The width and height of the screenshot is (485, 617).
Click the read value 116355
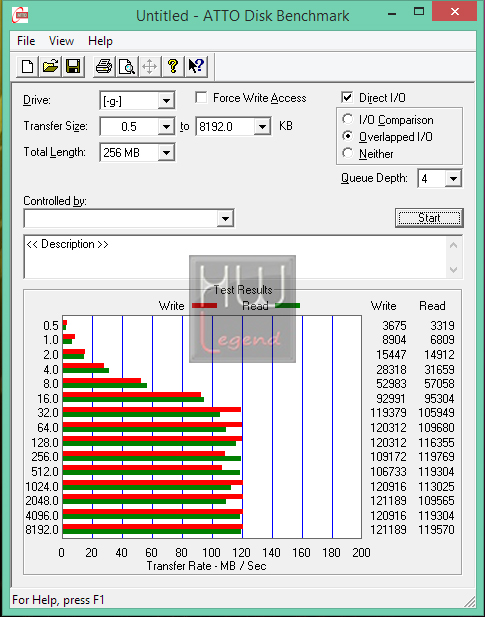point(436,443)
